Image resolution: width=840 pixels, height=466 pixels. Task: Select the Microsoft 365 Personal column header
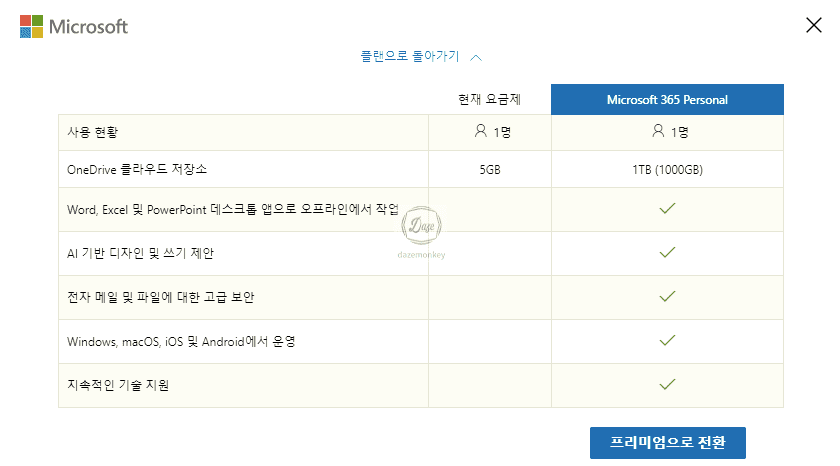click(667, 100)
